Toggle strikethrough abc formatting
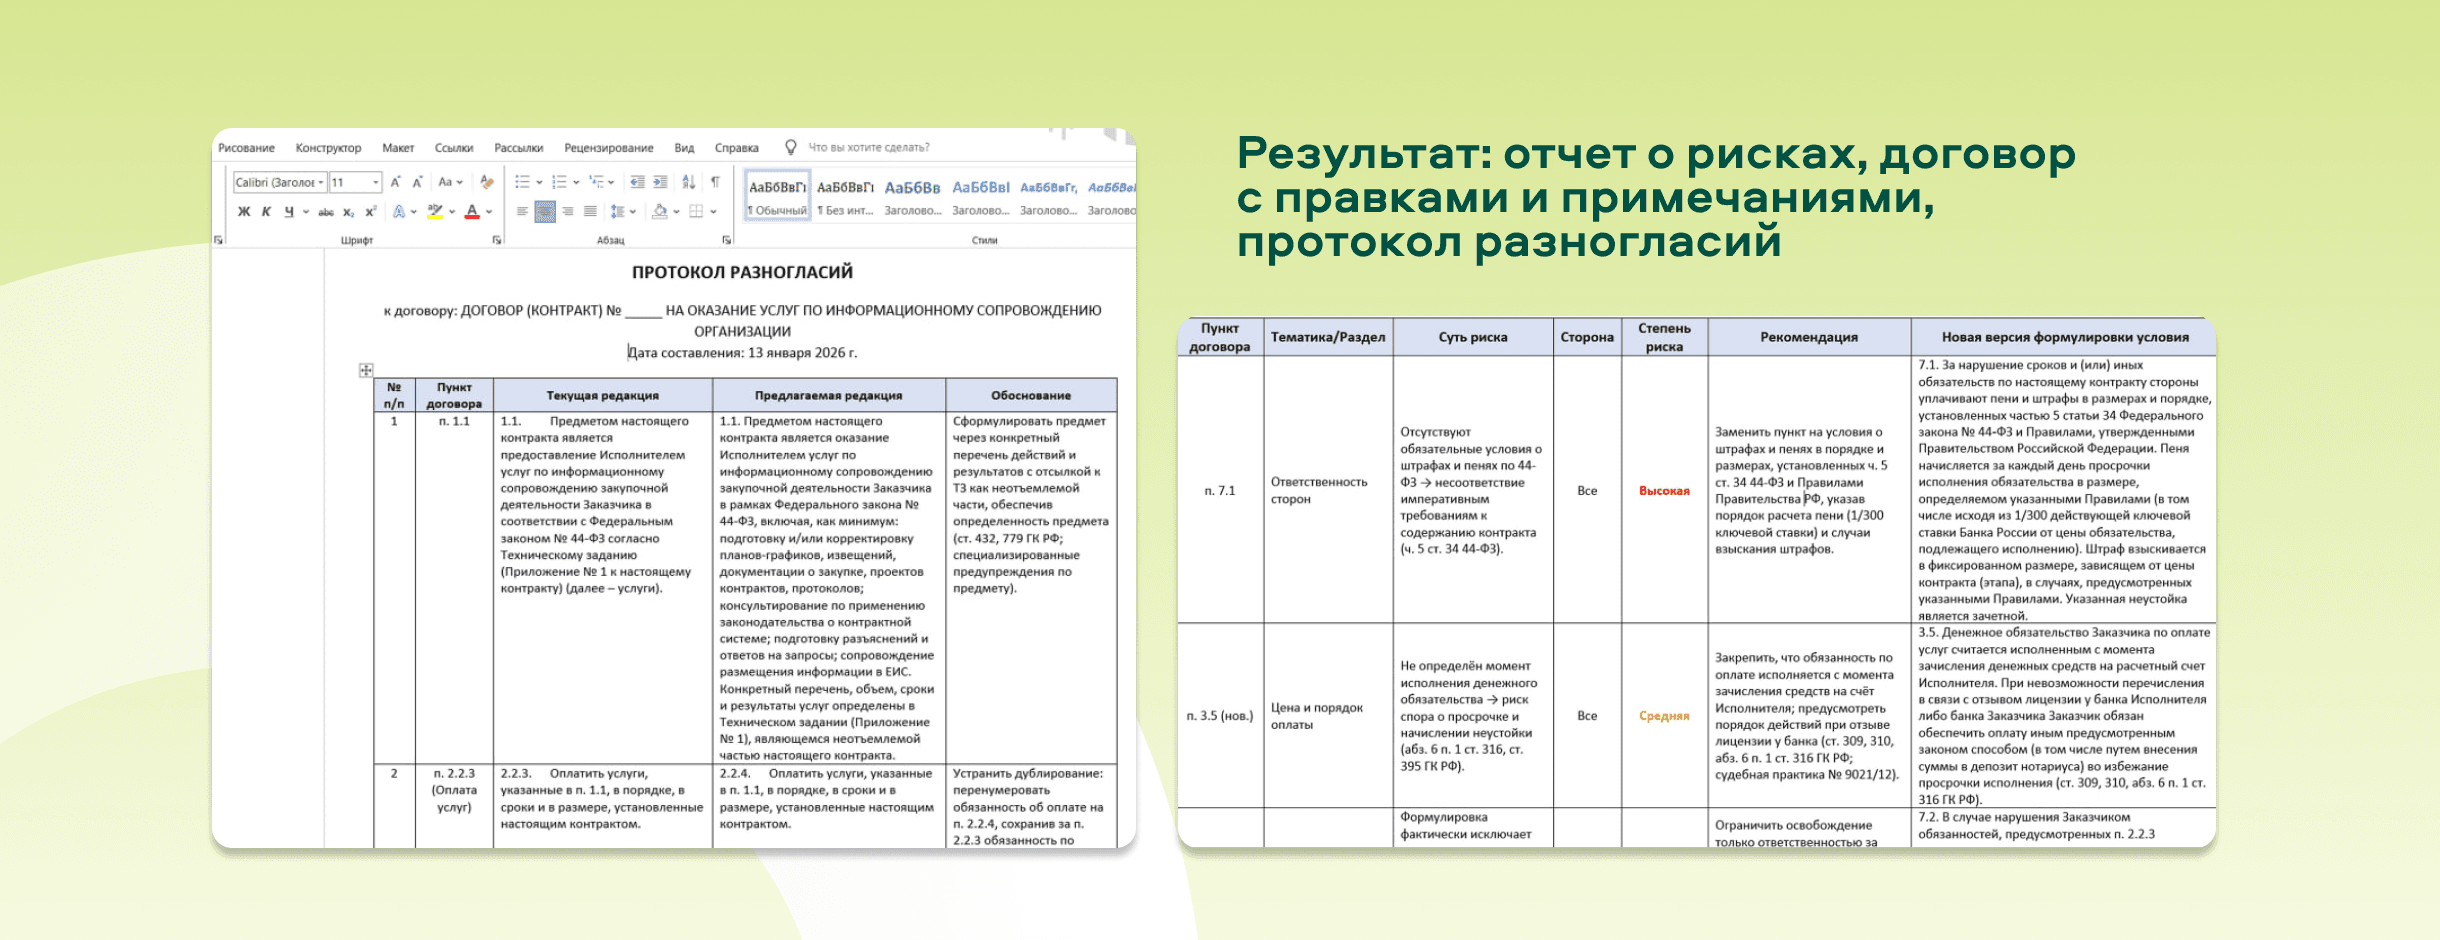This screenshot has height=940, width=2440. [x=326, y=212]
